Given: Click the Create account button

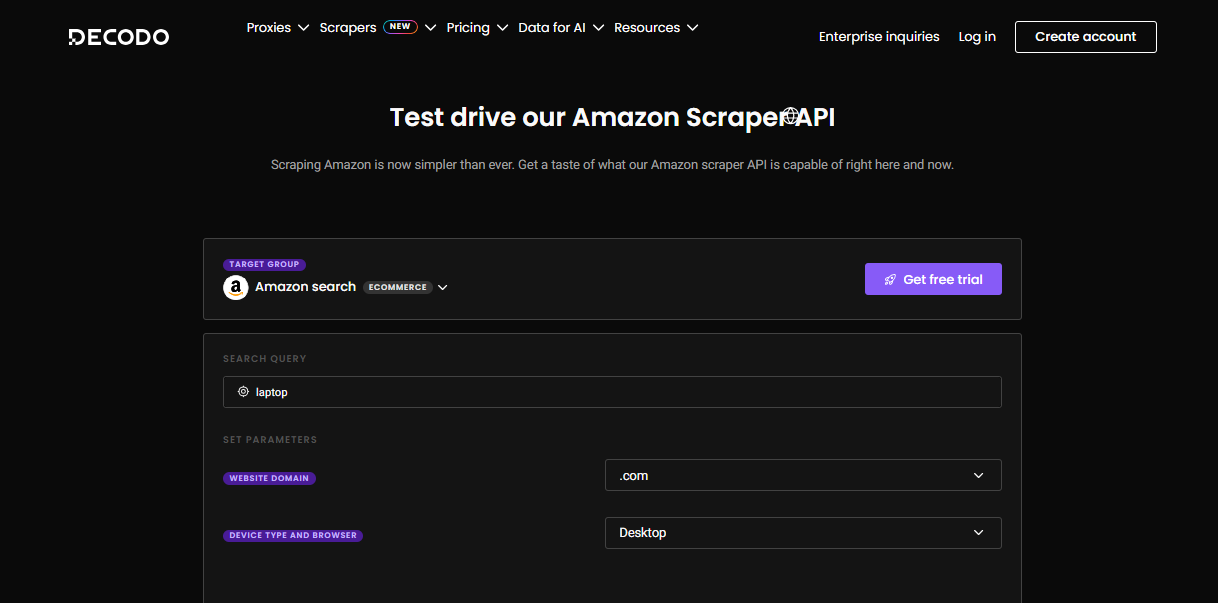Looking at the screenshot, I should (1085, 37).
